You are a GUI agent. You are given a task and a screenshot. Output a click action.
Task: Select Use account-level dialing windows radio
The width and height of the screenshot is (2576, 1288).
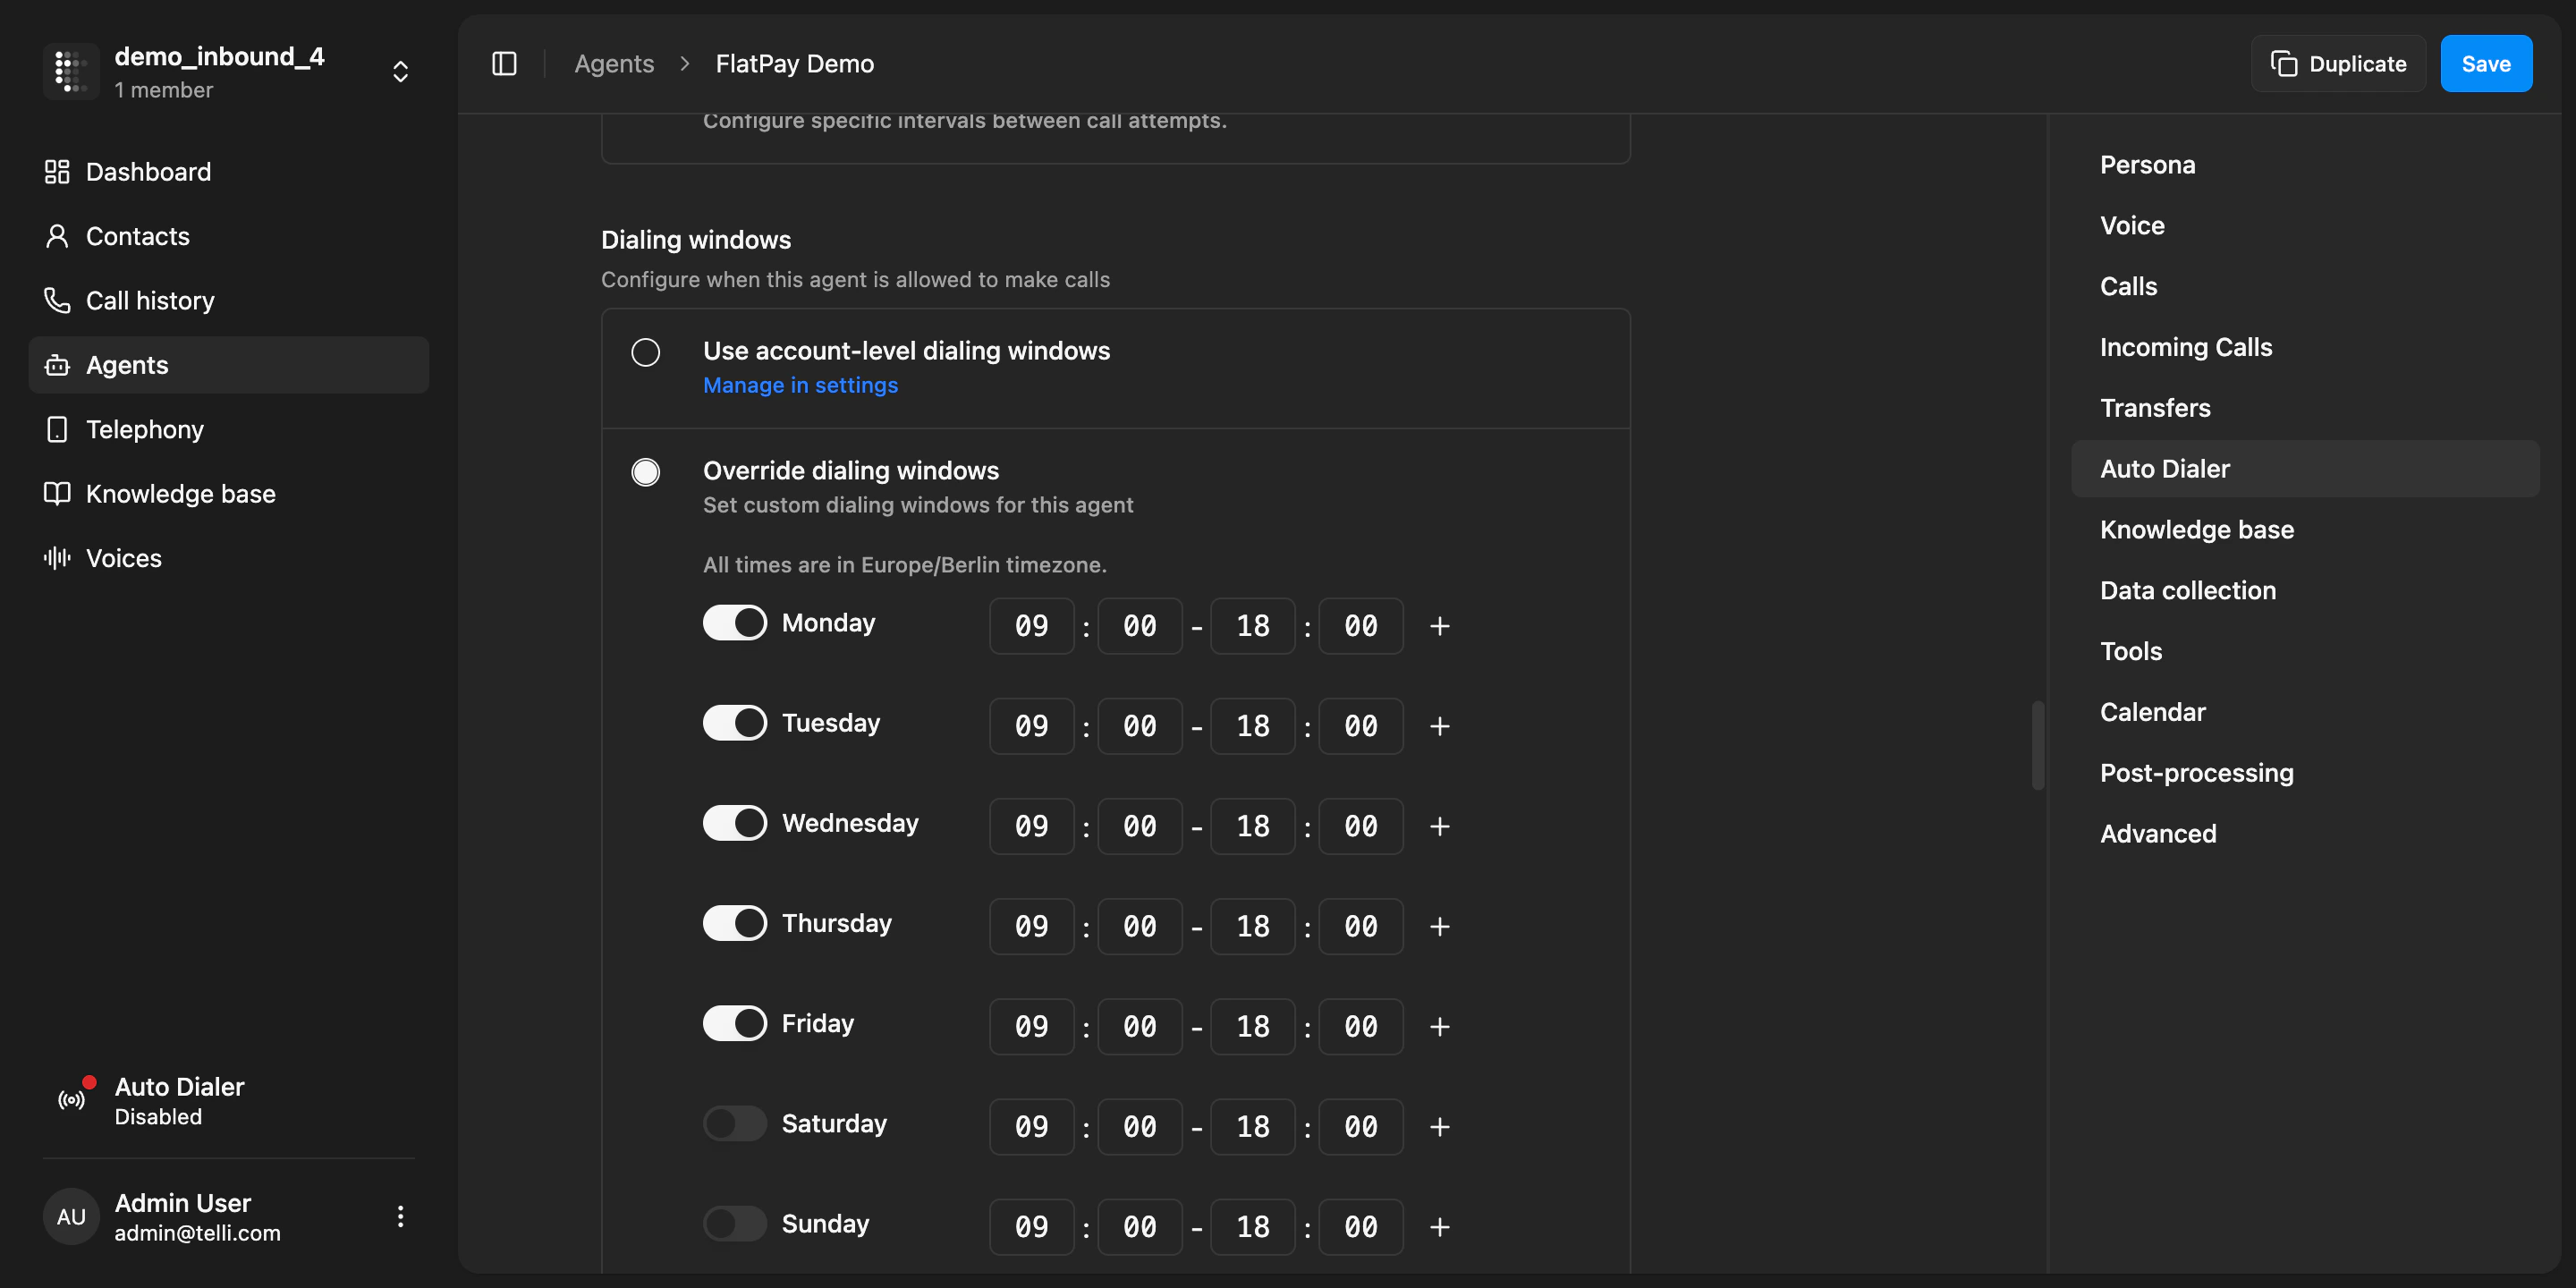coord(645,352)
